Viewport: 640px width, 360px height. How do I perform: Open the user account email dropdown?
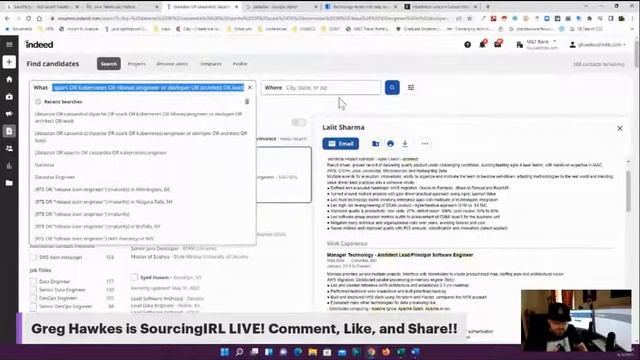pos(597,44)
